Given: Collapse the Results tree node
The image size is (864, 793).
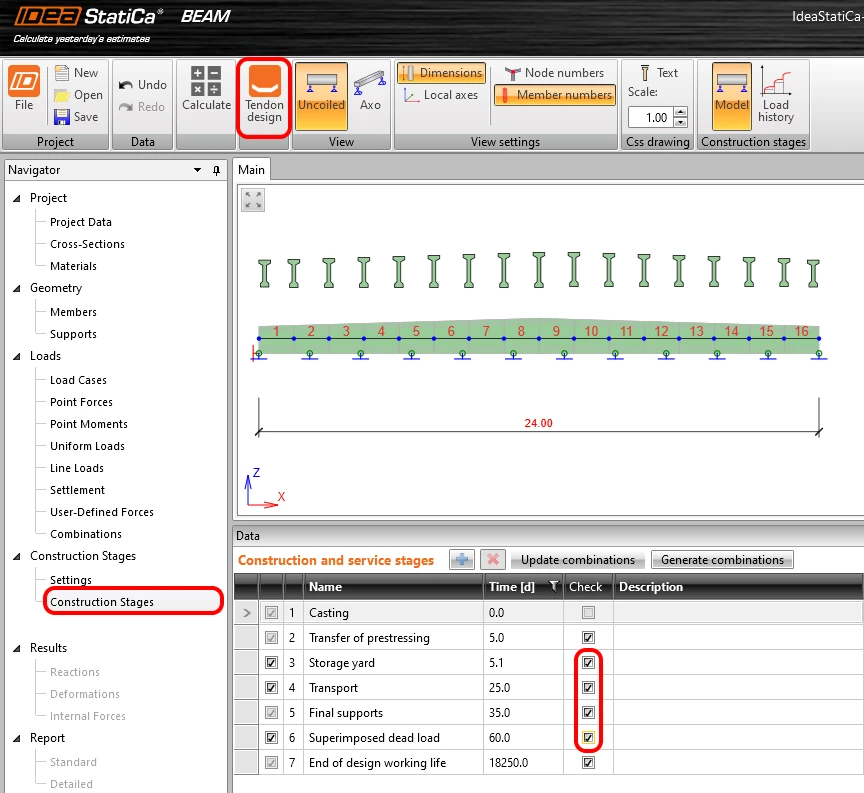Looking at the screenshot, I should coord(17,649).
